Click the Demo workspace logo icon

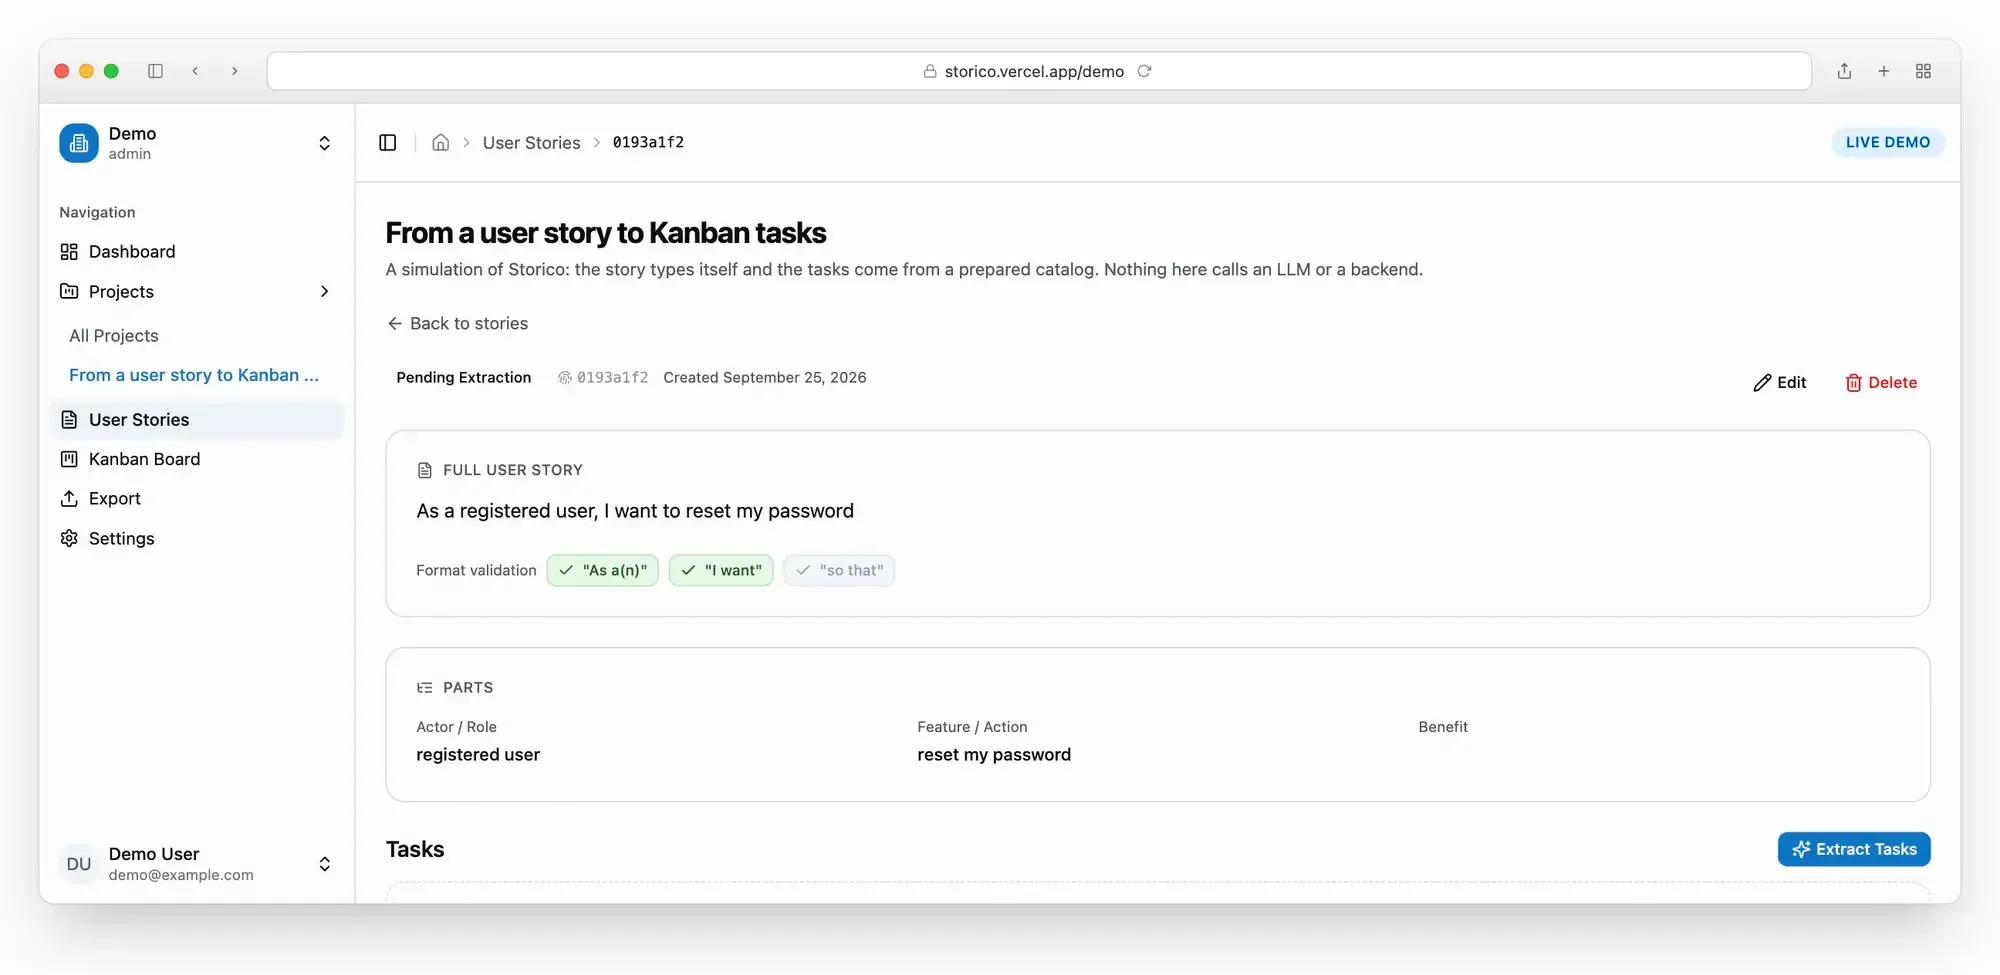pyautogui.click(x=79, y=143)
